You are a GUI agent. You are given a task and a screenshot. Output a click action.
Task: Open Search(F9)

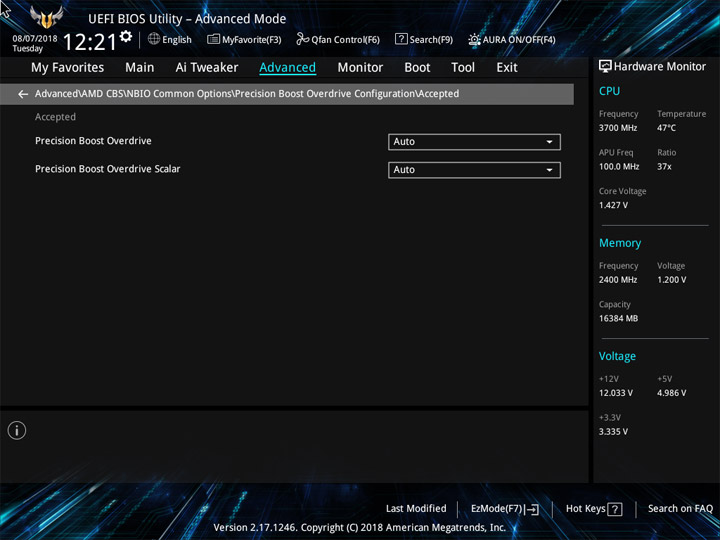[424, 39]
